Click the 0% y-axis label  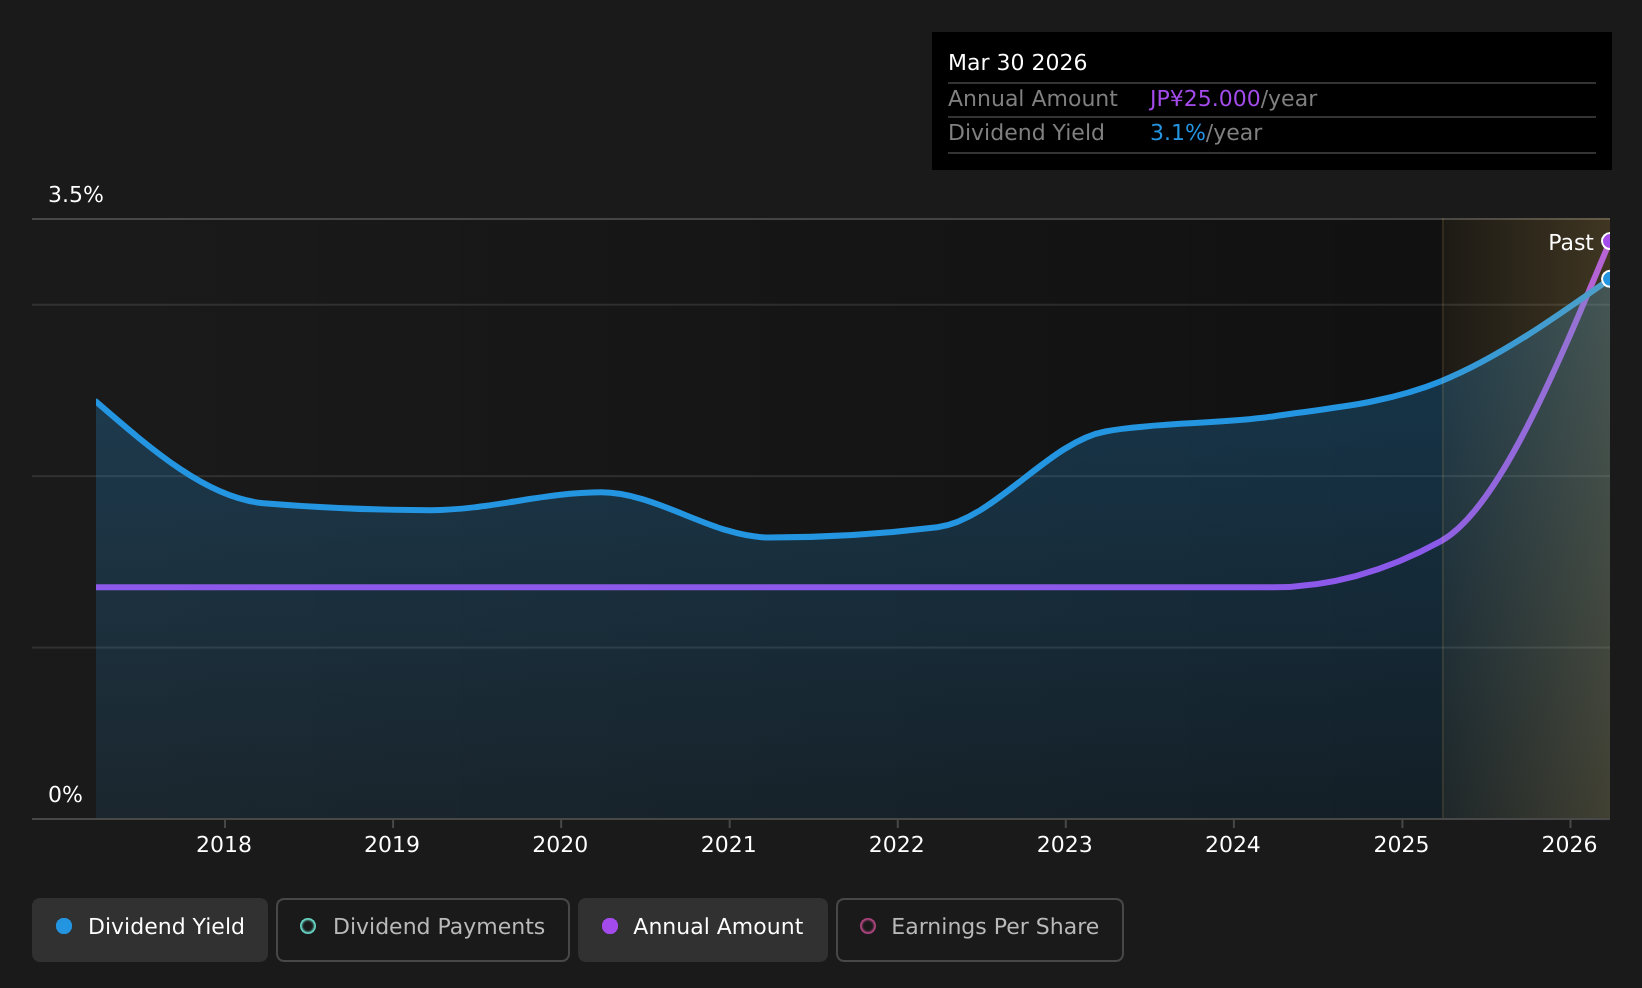pyautogui.click(x=65, y=795)
